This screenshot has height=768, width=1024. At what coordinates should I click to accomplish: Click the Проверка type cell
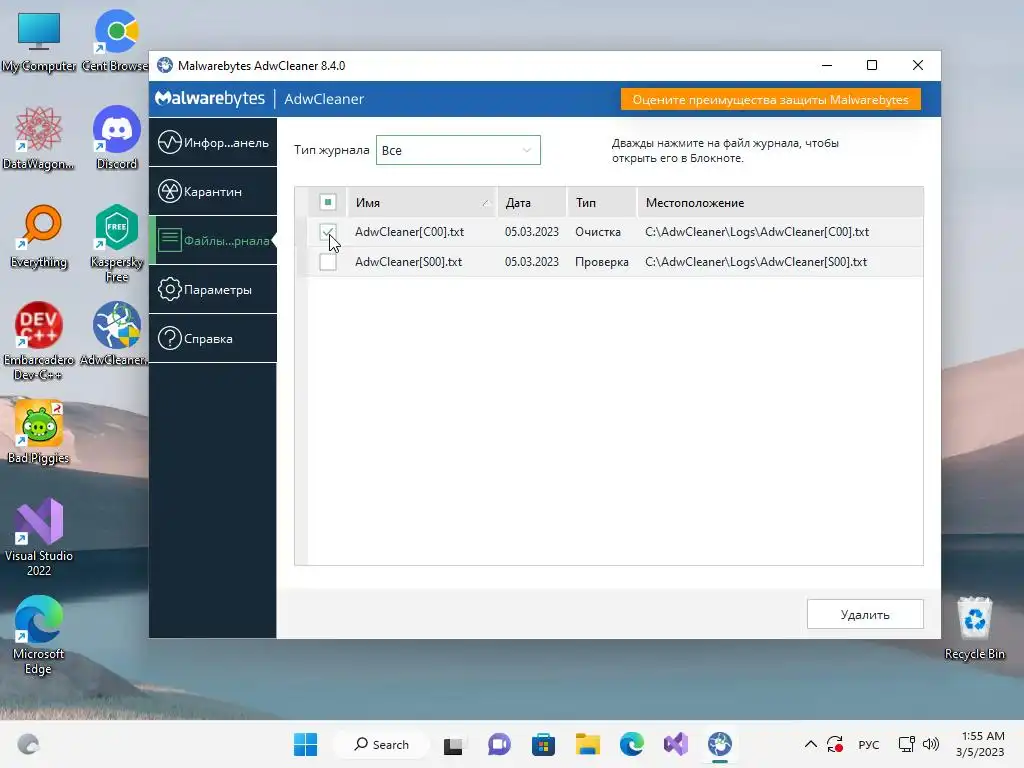coord(601,262)
